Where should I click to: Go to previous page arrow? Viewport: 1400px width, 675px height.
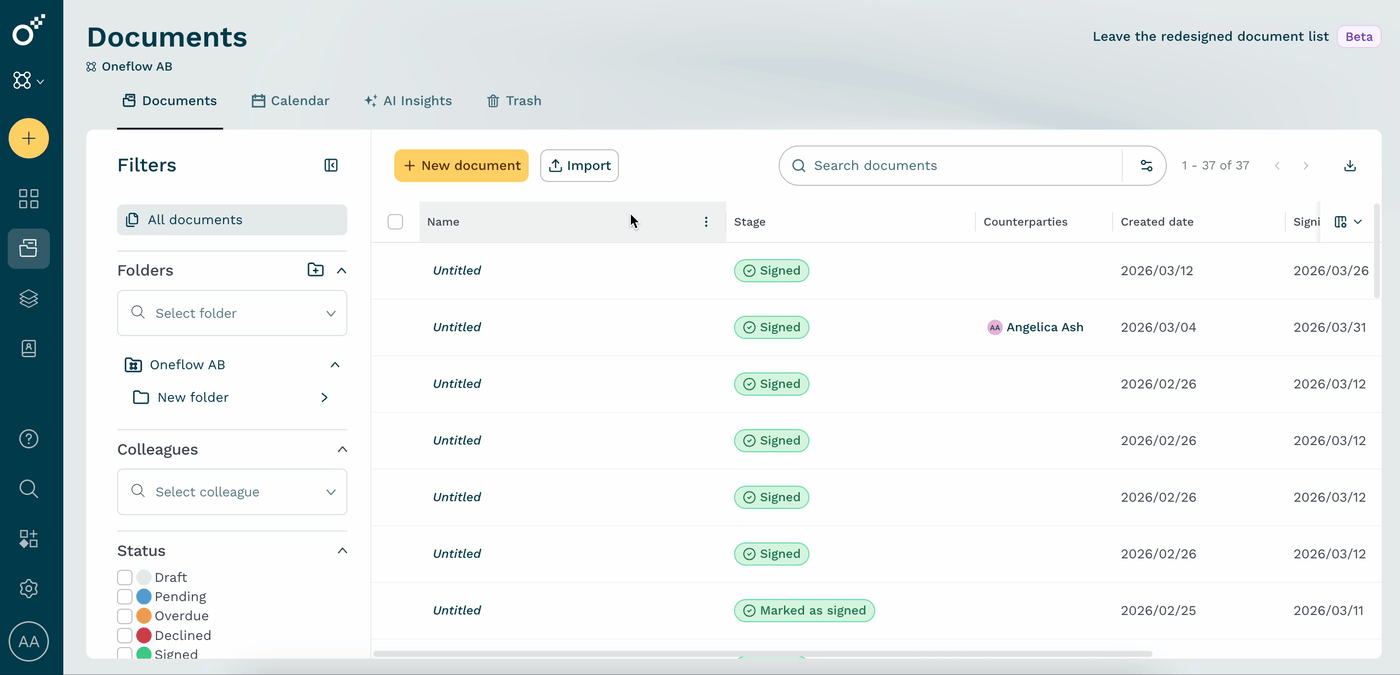point(1277,166)
